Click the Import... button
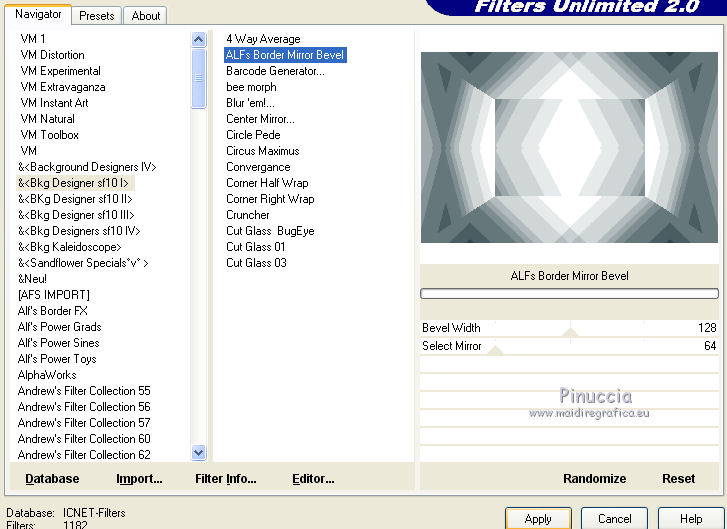727x529 pixels. pyautogui.click(x=139, y=478)
